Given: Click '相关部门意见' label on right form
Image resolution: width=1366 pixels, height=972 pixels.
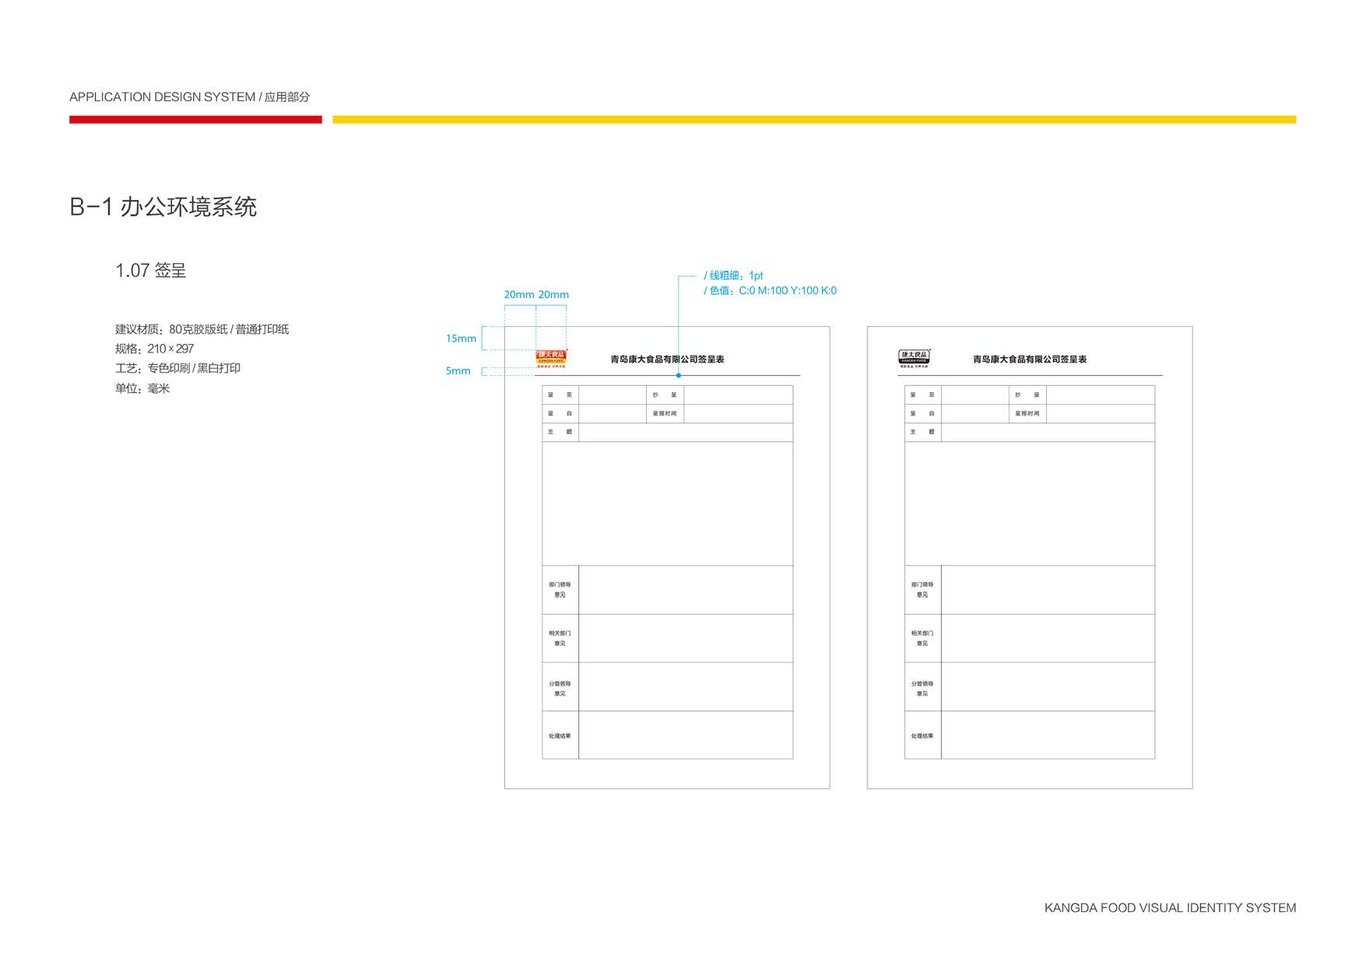Looking at the screenshot, I should click(922, 638).
